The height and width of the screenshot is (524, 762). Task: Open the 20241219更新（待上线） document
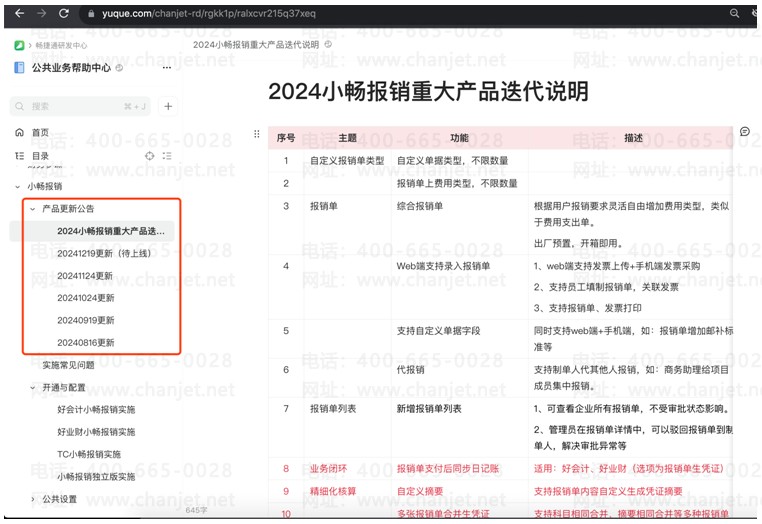[x=103, y=253]
